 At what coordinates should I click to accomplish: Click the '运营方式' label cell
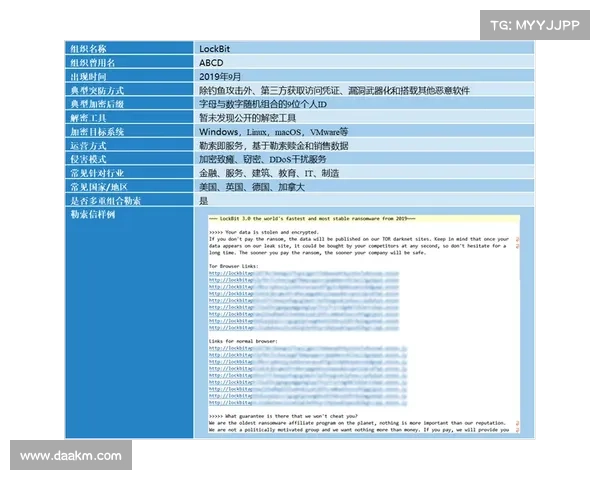coord(129,145)
